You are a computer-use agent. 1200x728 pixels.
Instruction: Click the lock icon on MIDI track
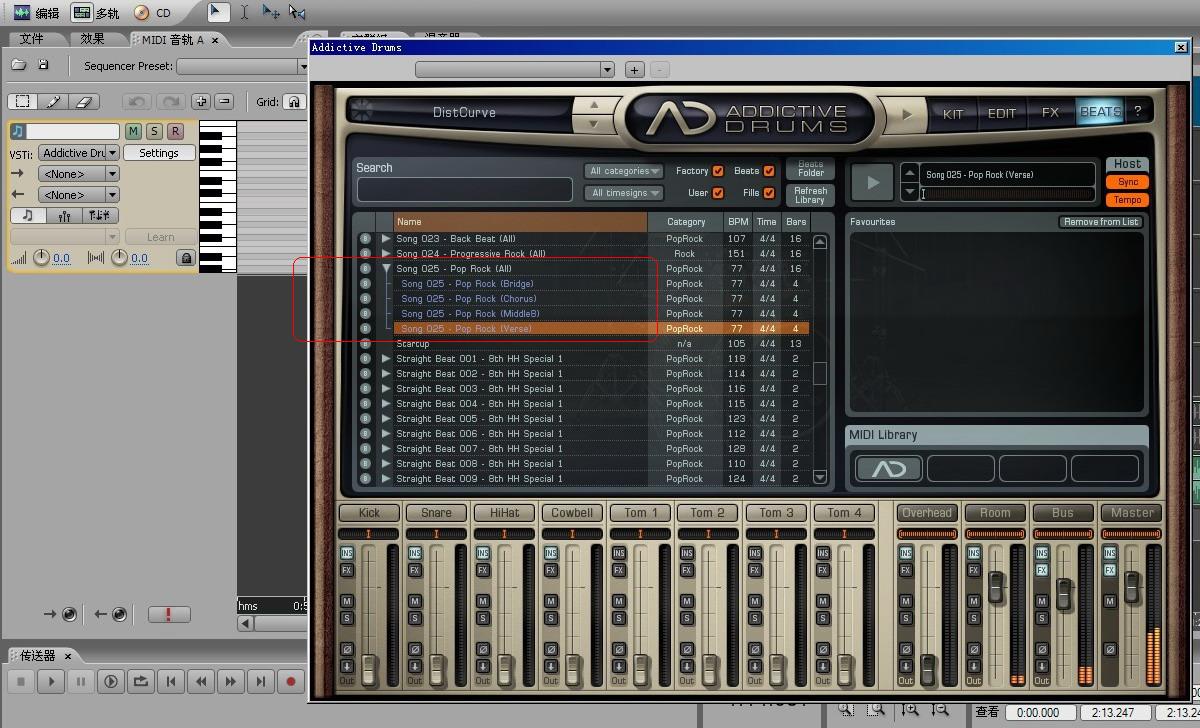185,258
